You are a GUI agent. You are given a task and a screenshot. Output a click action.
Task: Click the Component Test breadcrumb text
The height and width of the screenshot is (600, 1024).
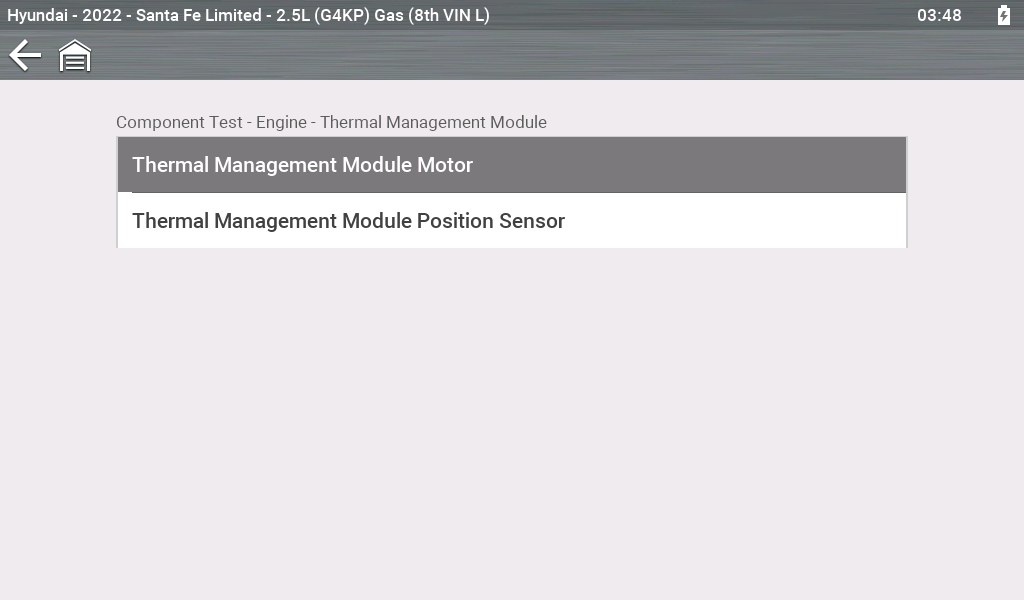coord(179,122)
